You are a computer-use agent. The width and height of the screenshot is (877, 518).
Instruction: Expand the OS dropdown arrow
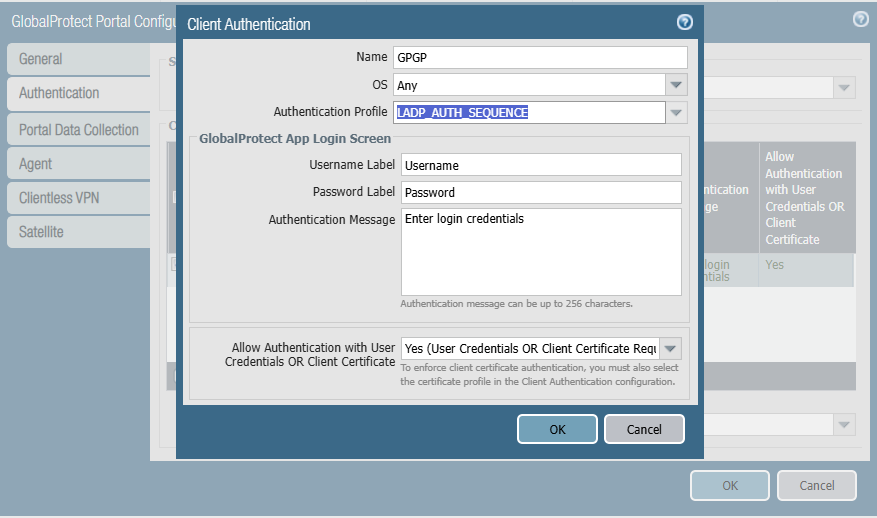coord(676,85)
